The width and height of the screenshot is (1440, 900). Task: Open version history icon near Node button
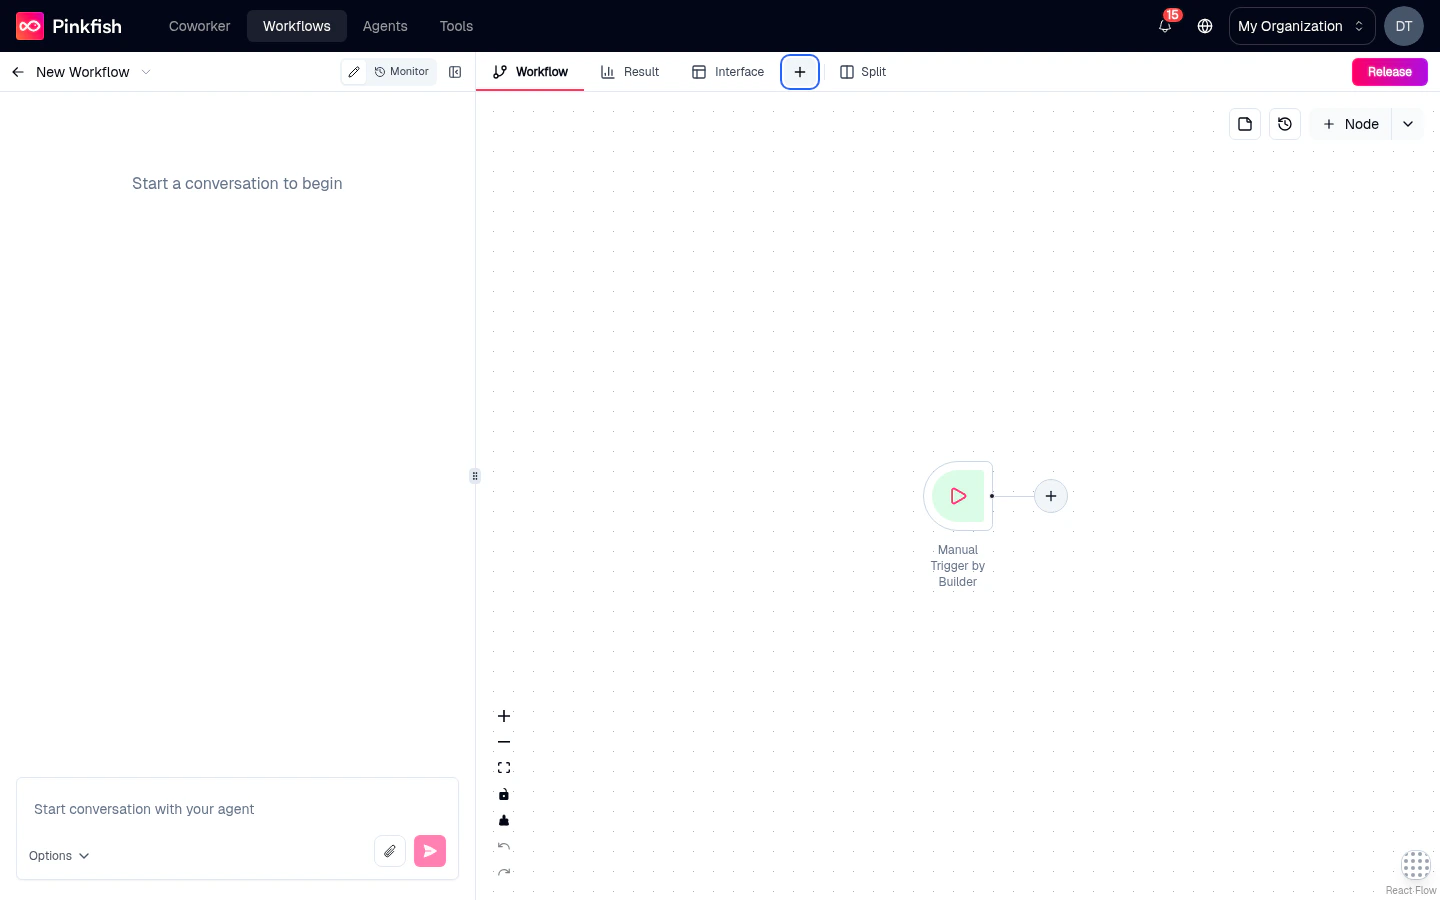tap(1285, 124)
